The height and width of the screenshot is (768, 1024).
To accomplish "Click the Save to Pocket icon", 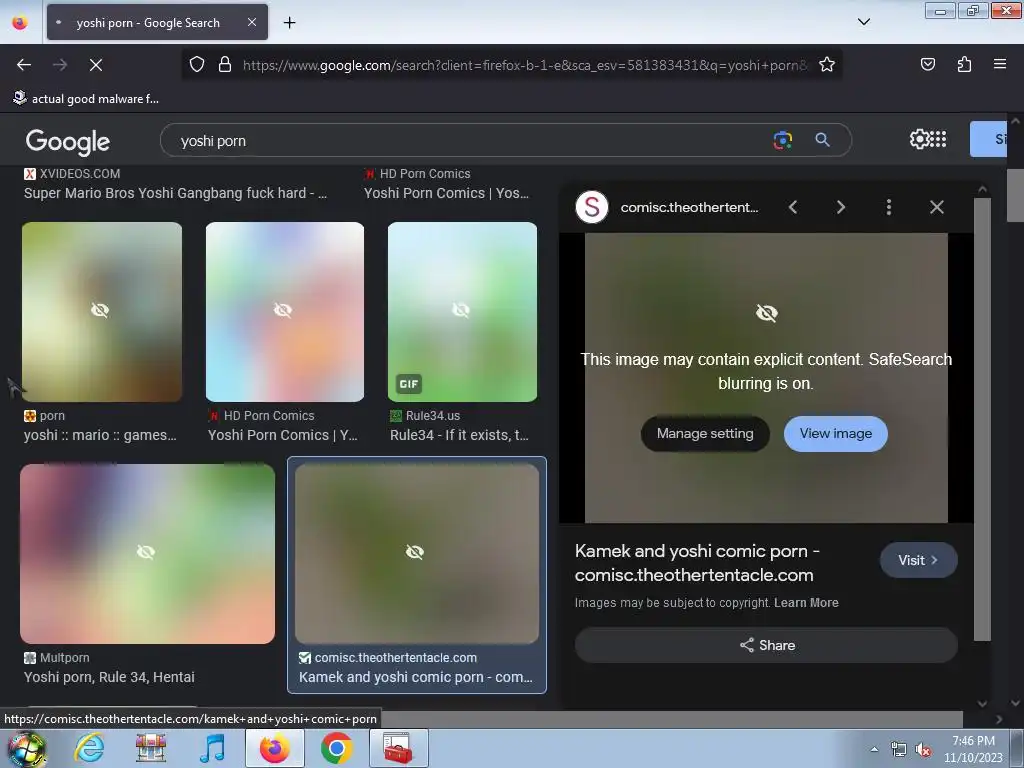I will pyautogui.click(x=927, y=64).
